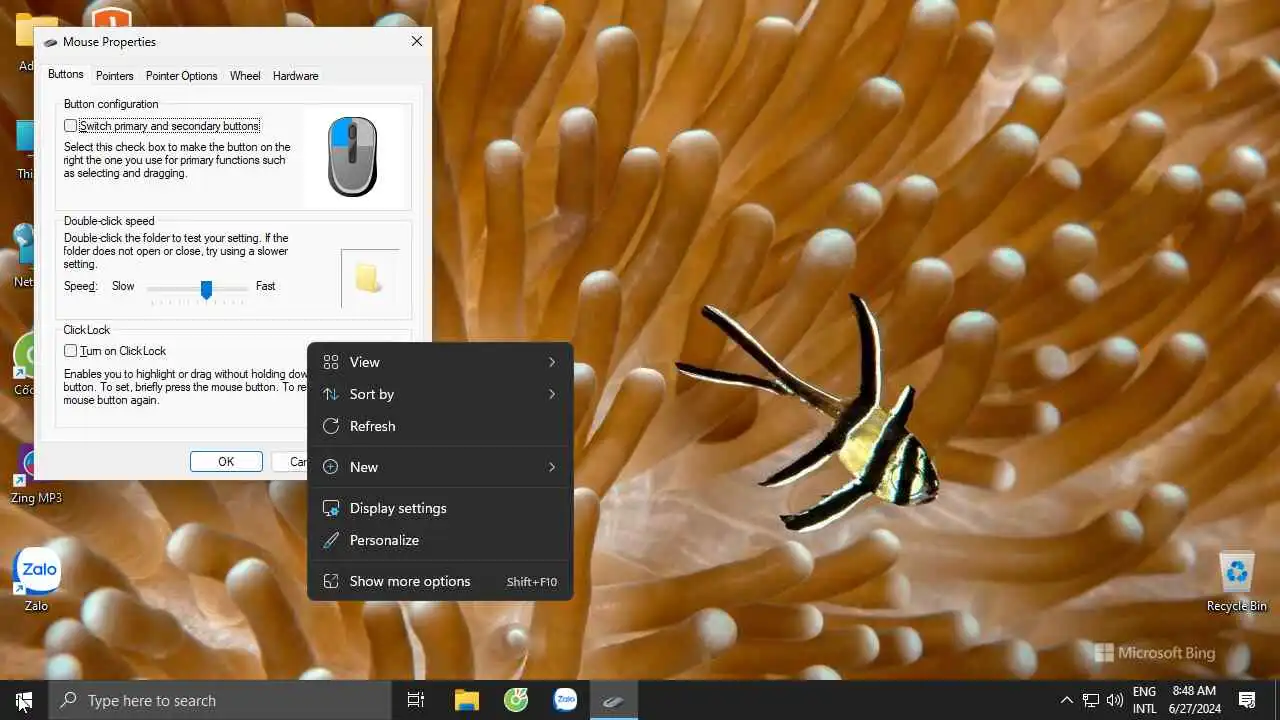Select the Recycle Bin desktop icon
Viewport: 1280px width, 720px height.
(1237, 581)
